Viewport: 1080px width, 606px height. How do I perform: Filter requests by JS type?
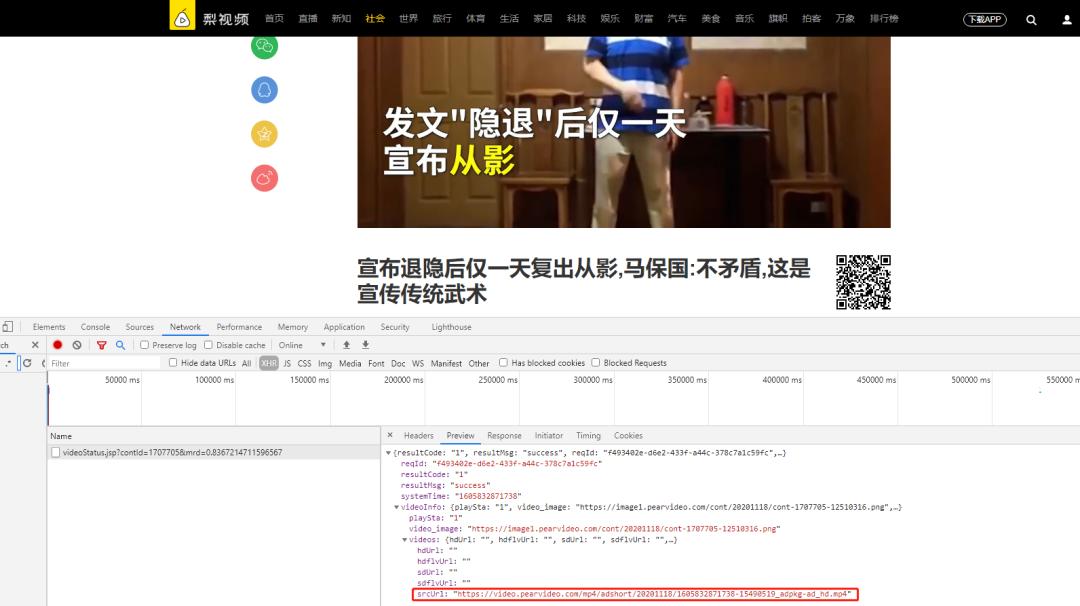(287, 364)
